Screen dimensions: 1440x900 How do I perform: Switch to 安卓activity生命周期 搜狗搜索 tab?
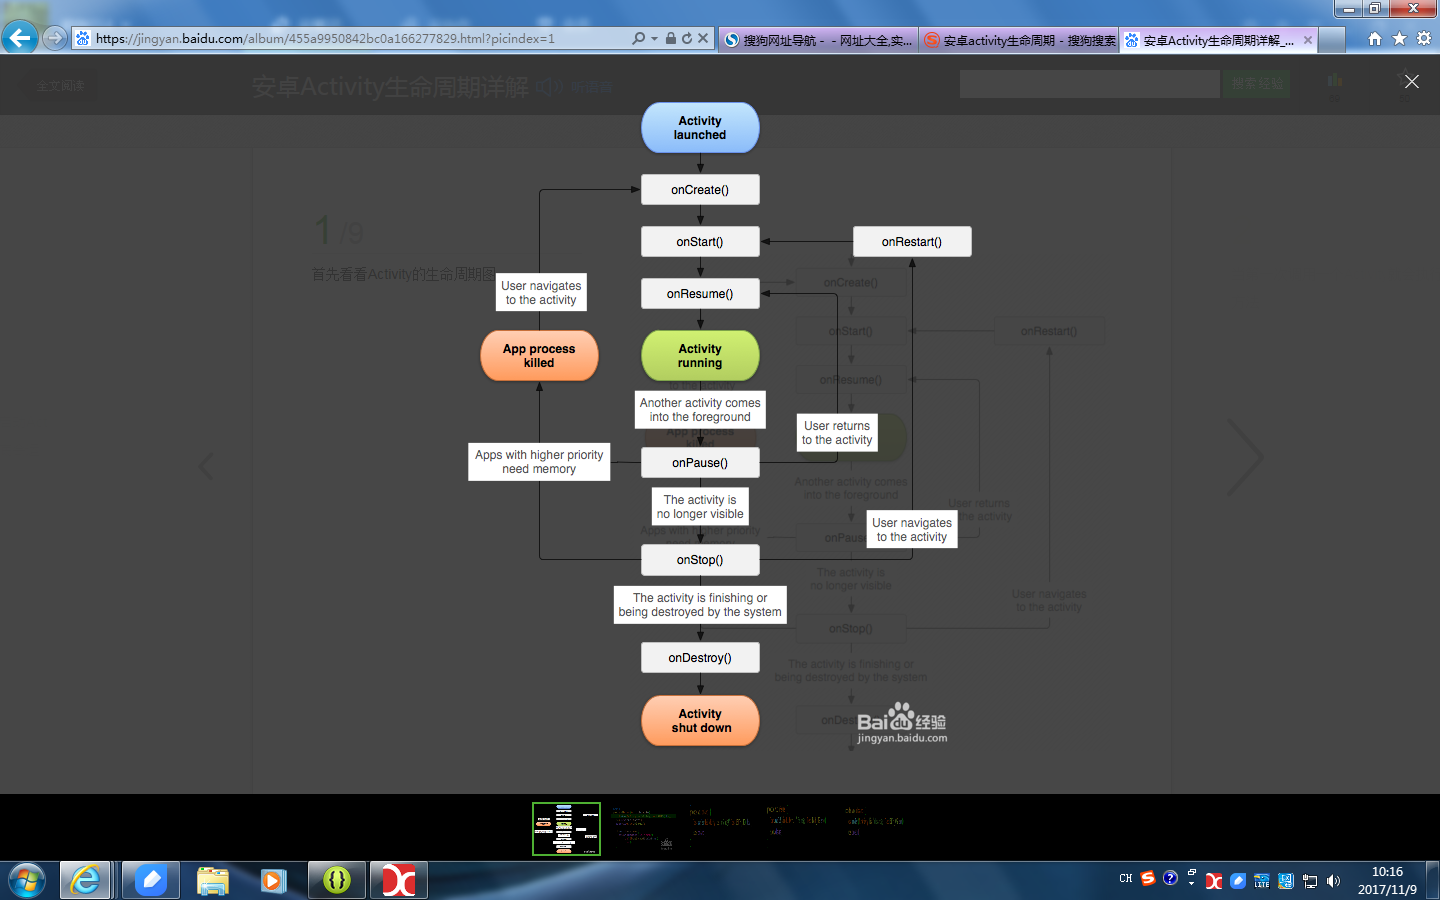tap(1019, 40)
